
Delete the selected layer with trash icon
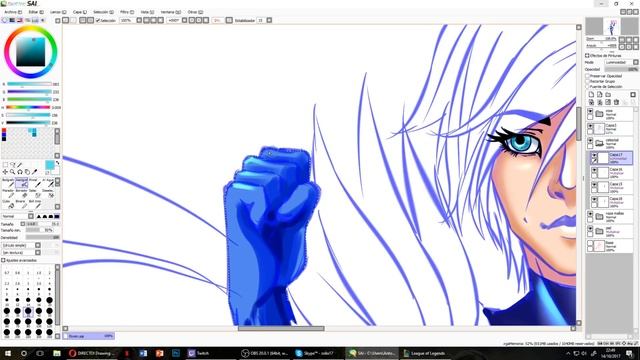616,102
